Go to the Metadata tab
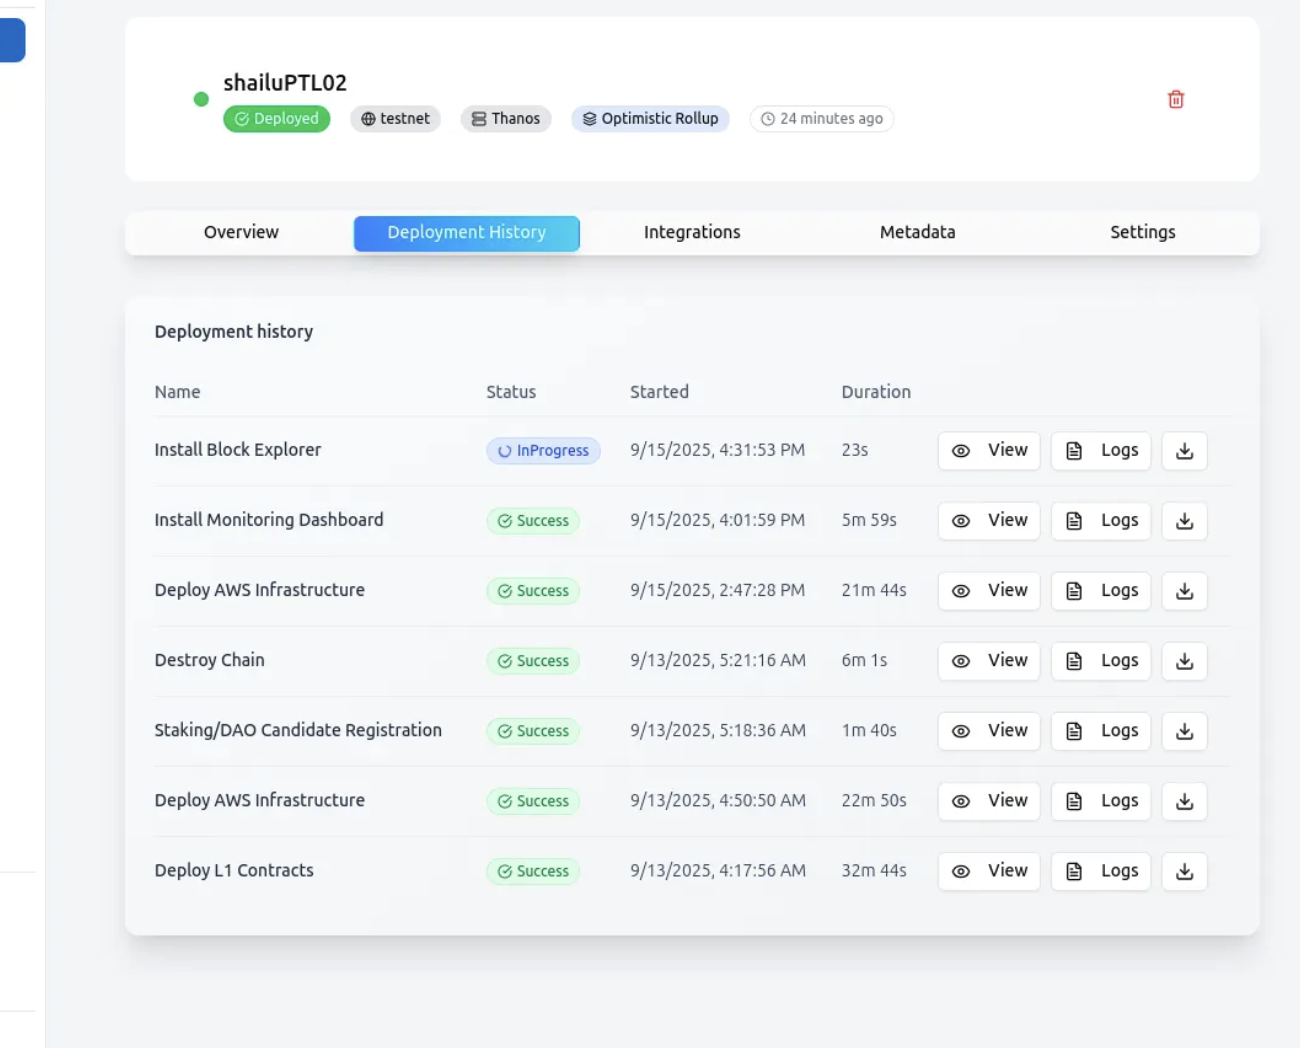This screenshot has height=1048, width=1300. [917, 232]
